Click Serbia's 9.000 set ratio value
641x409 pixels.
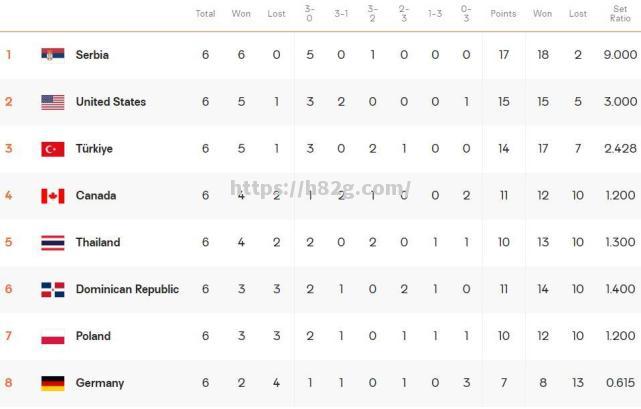pos(620,55)
